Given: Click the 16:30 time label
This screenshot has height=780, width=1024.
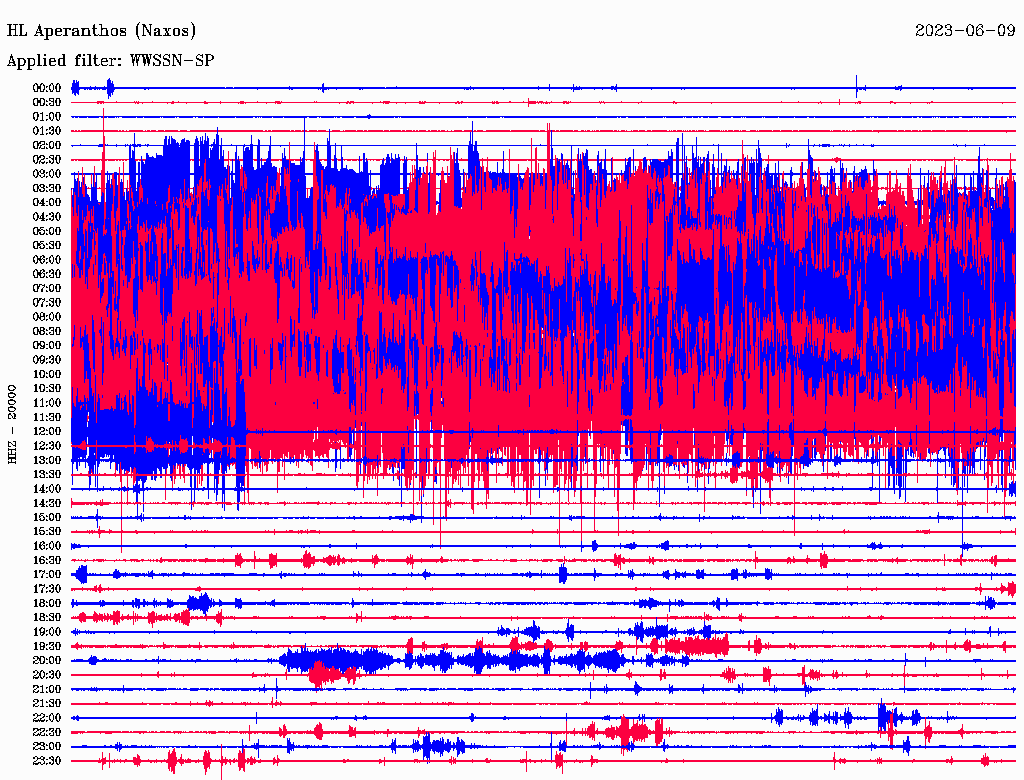Looking at the screenshot, I should pos(47,560).
